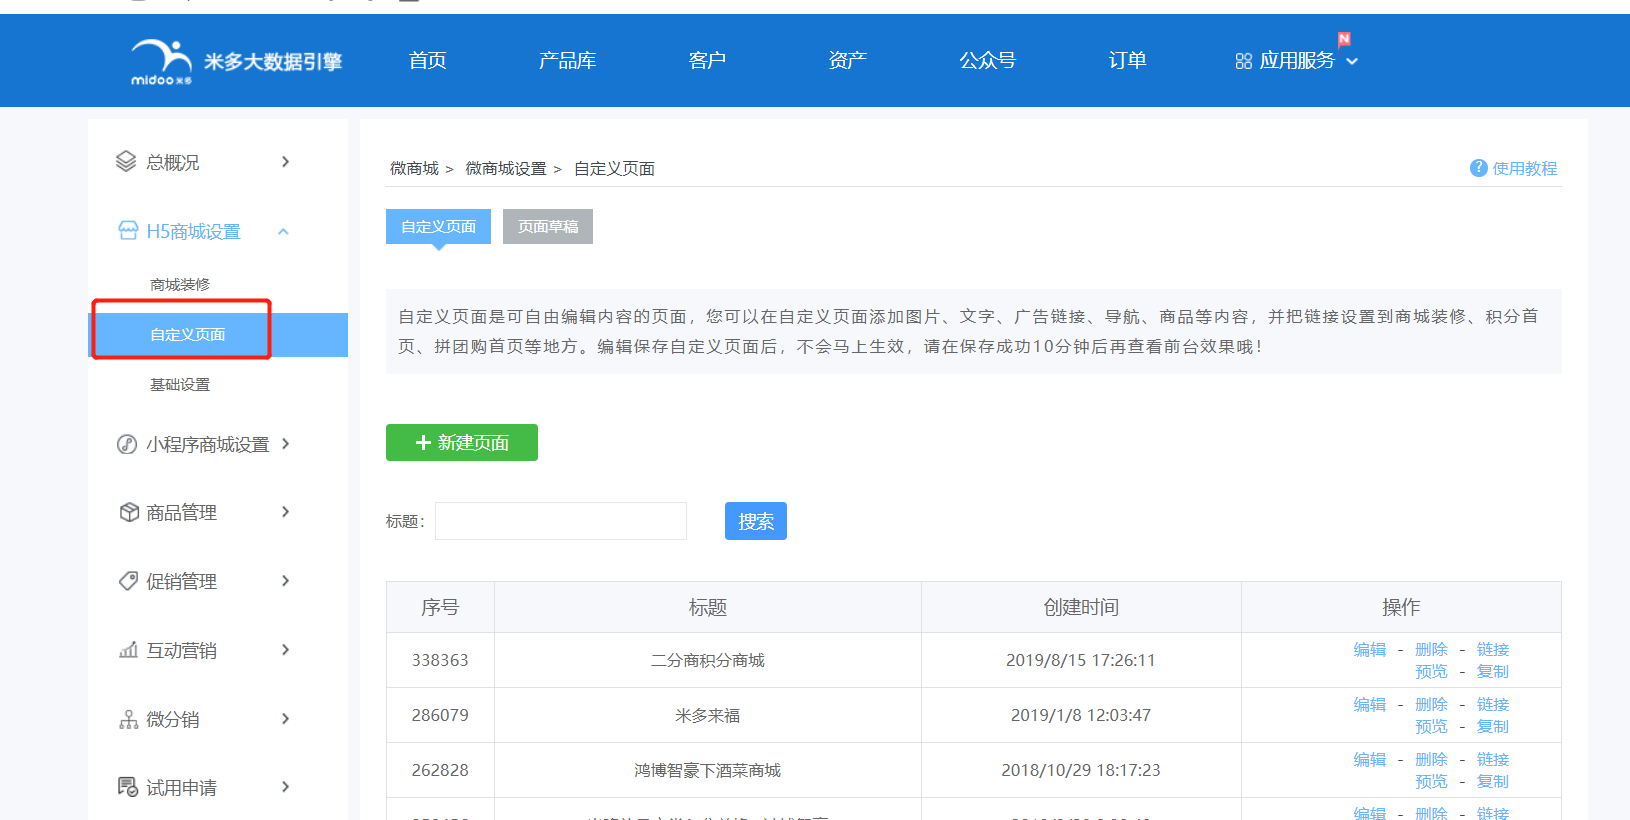This screenshot has height=820, width=1630.
Task: Open 商城装修 in the sidebar
Action: point(180,285)
